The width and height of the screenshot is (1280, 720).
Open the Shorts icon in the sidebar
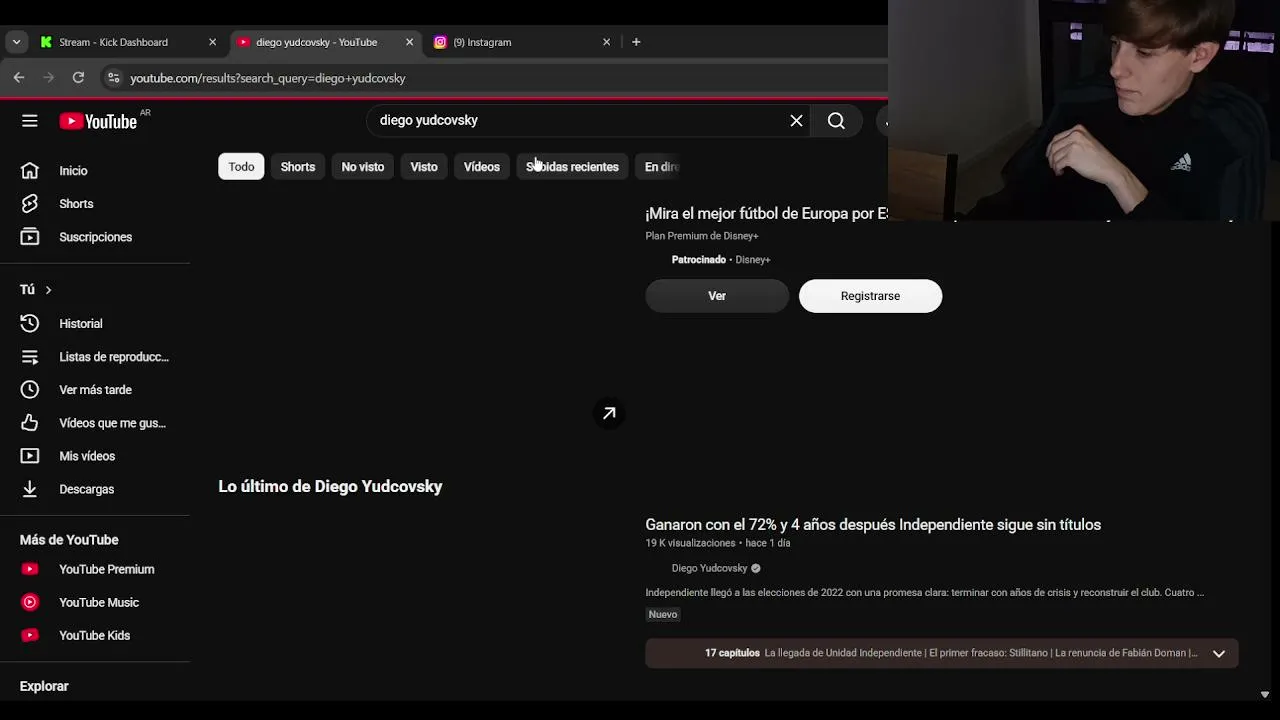[30, 204]
